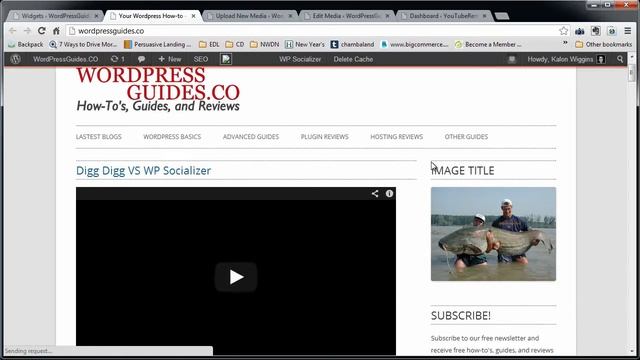Go back using the browser back arrow
The image size is (640, 360).
point(12,31)
